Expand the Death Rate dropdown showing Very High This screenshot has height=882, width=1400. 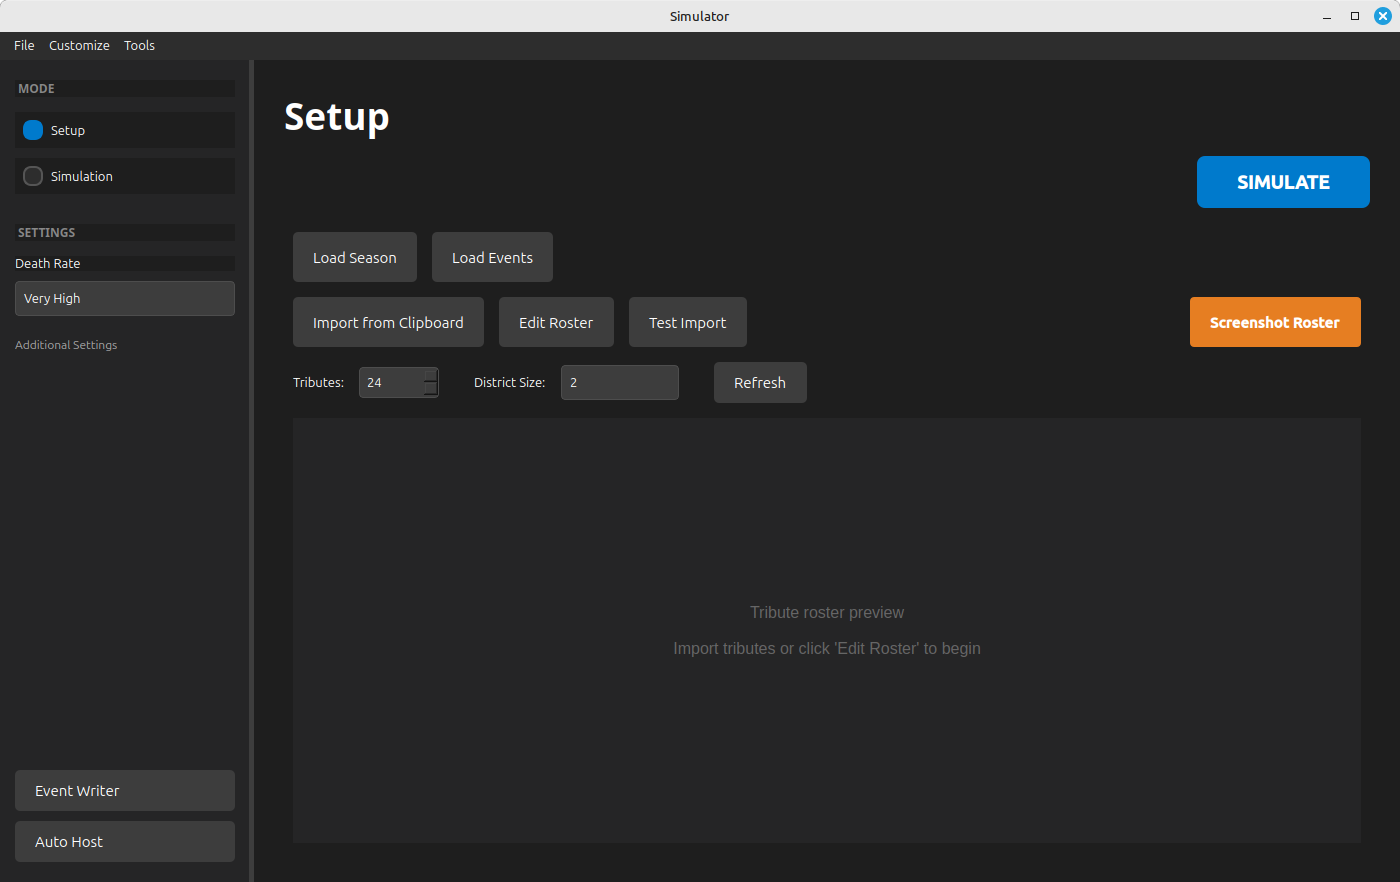point(125,299)
